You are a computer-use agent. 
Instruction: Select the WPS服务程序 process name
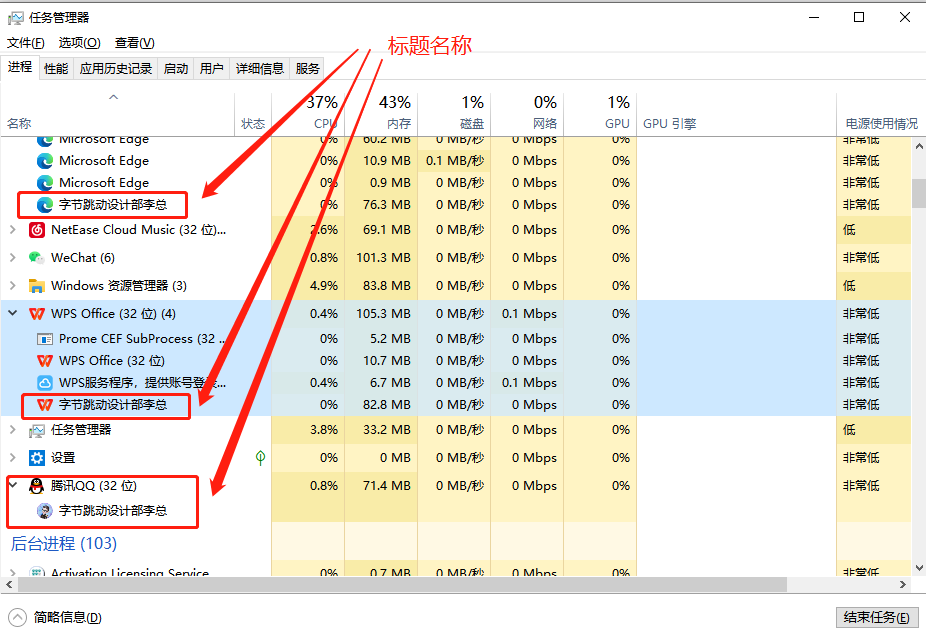[x=142, y=383]
